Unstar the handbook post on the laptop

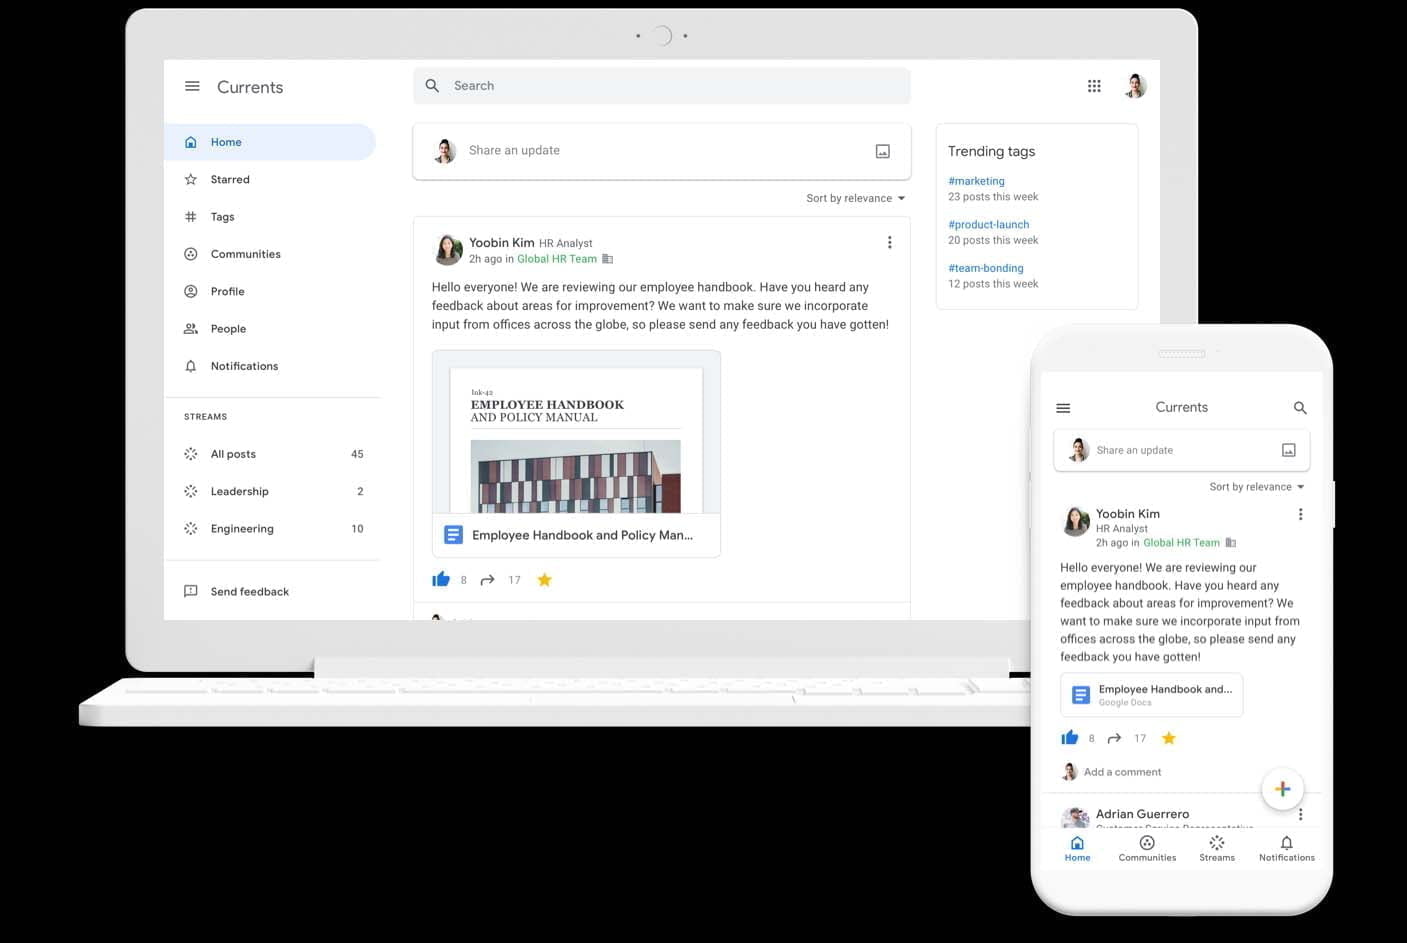tap(544, 580)
